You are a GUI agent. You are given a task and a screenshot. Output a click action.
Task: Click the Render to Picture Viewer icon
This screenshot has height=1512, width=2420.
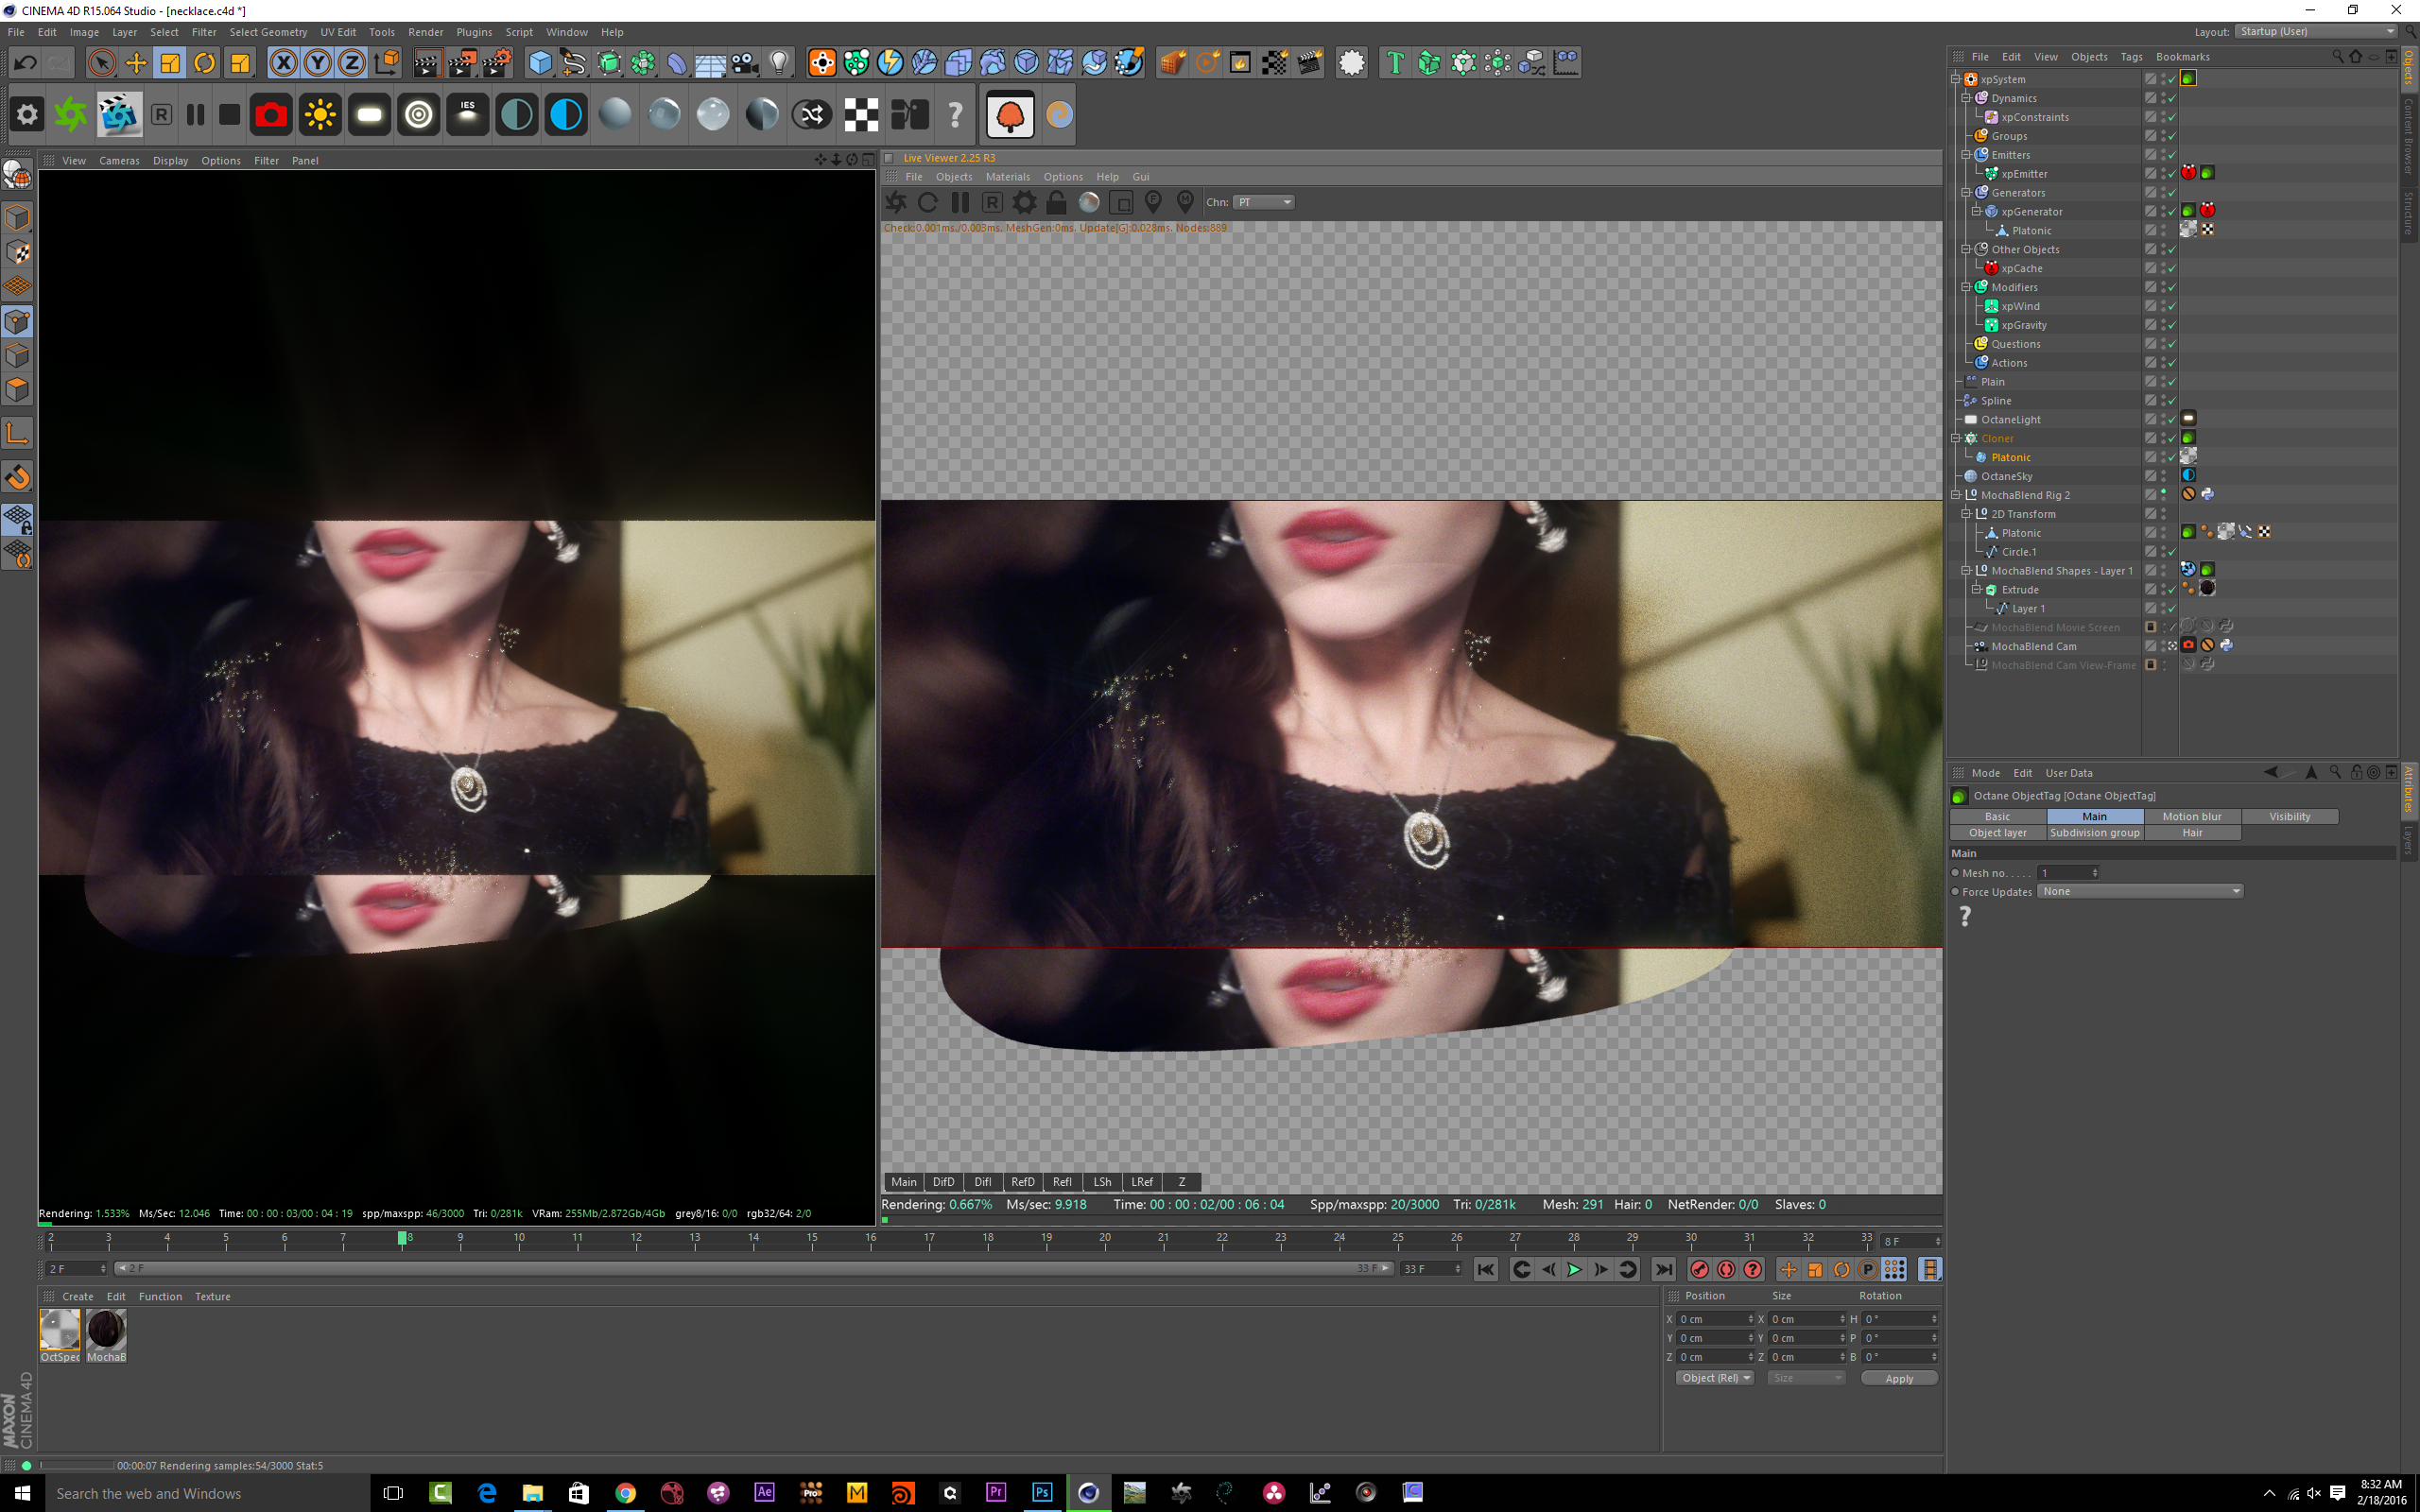[x=462, y=63]
